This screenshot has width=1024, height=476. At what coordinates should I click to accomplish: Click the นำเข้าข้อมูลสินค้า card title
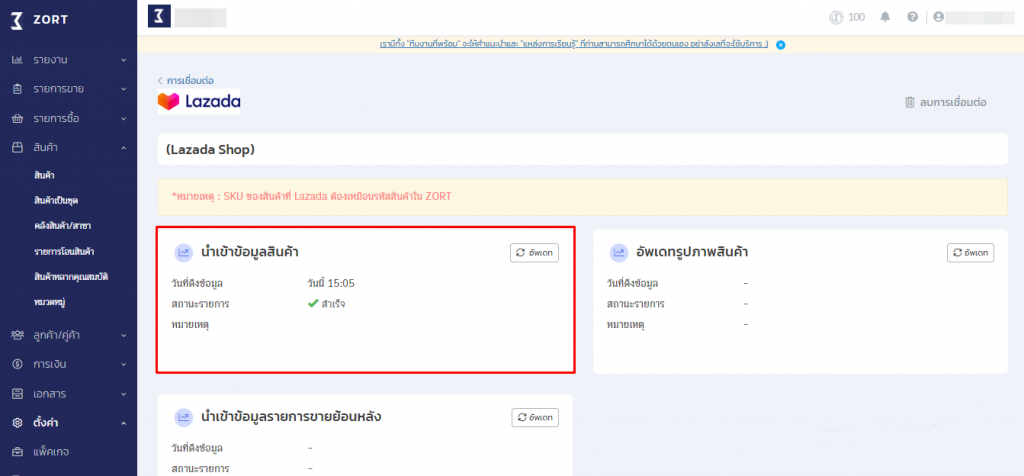(x=250, y=252)
